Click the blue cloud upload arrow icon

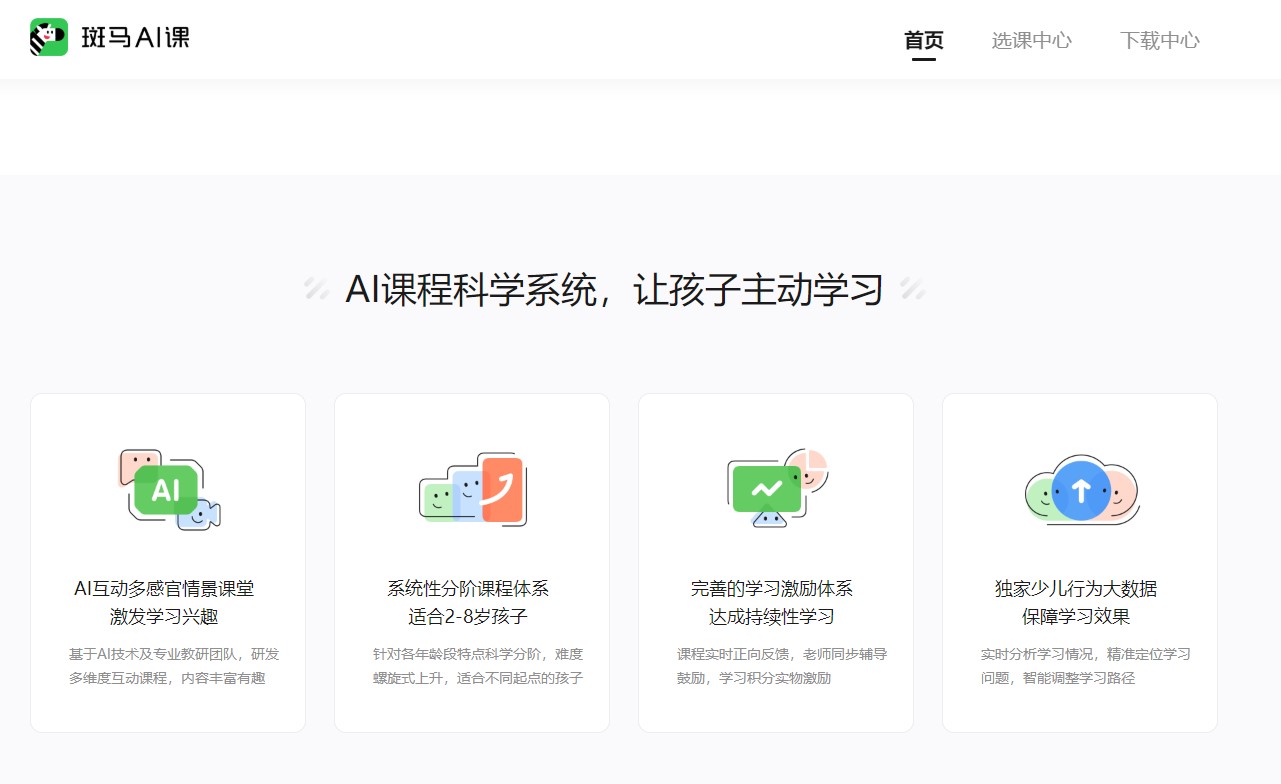pos(1079,489)
